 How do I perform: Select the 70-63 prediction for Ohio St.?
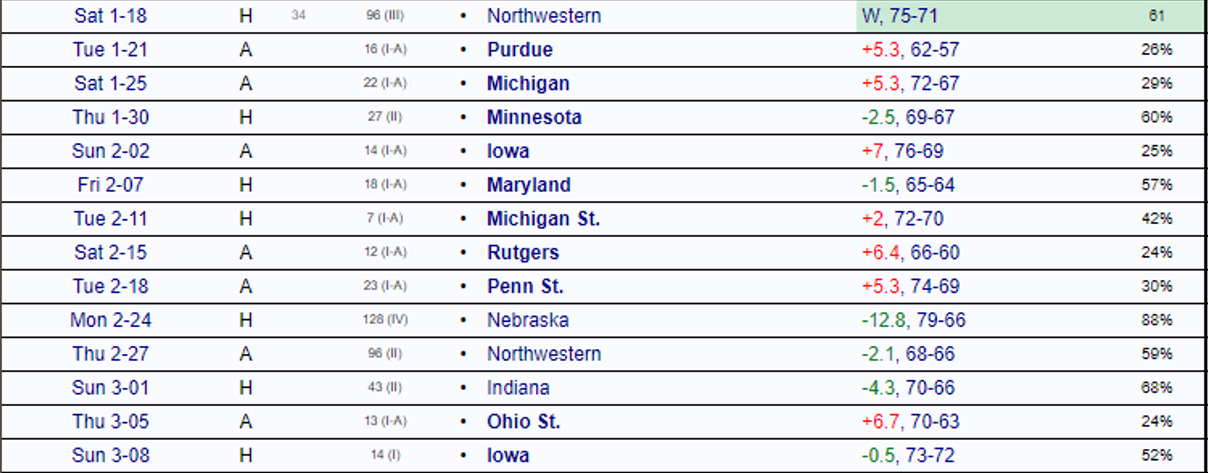point(931,422)
